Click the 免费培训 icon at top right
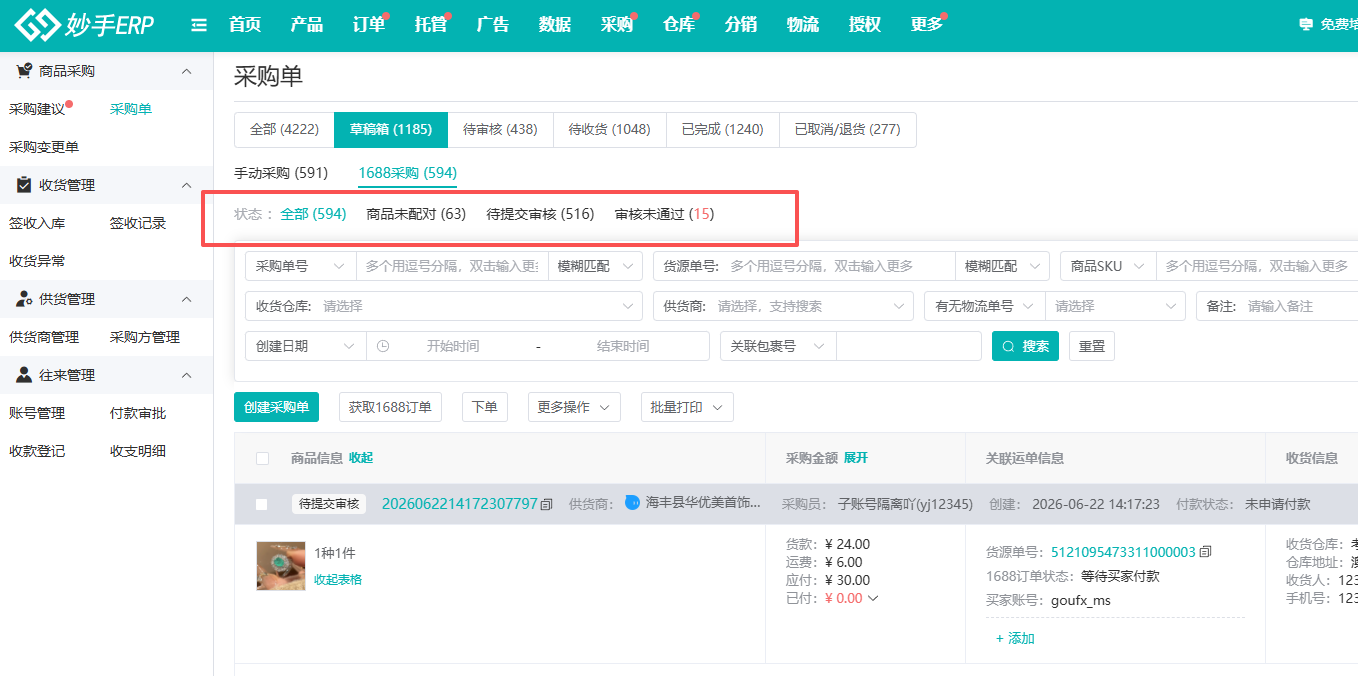 pyautogui.click(x=1305, y=25)
